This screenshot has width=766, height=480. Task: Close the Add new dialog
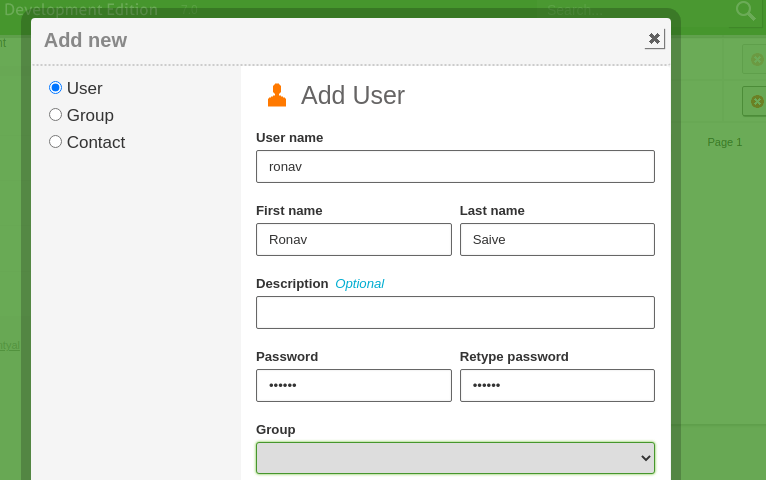click(654, 39)
